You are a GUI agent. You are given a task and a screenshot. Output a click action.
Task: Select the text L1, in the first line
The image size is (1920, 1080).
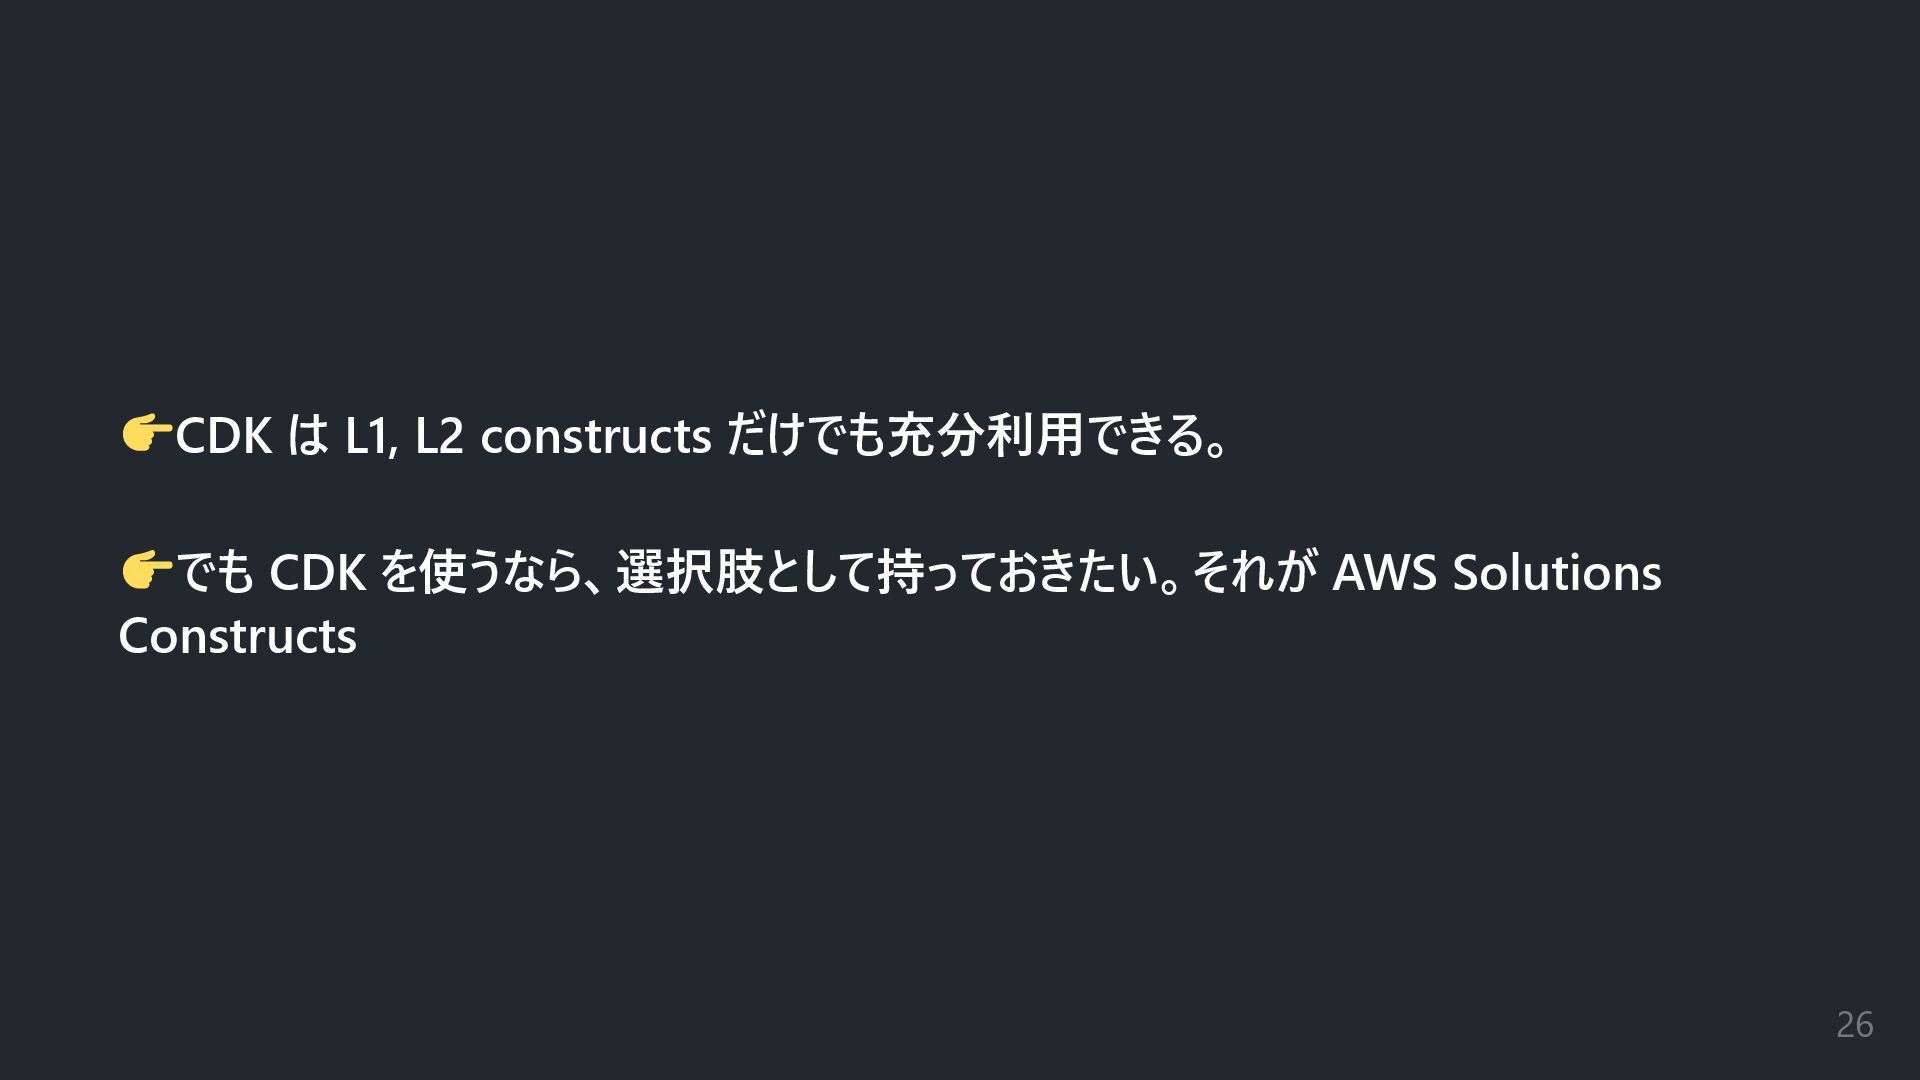pos(371,436)
